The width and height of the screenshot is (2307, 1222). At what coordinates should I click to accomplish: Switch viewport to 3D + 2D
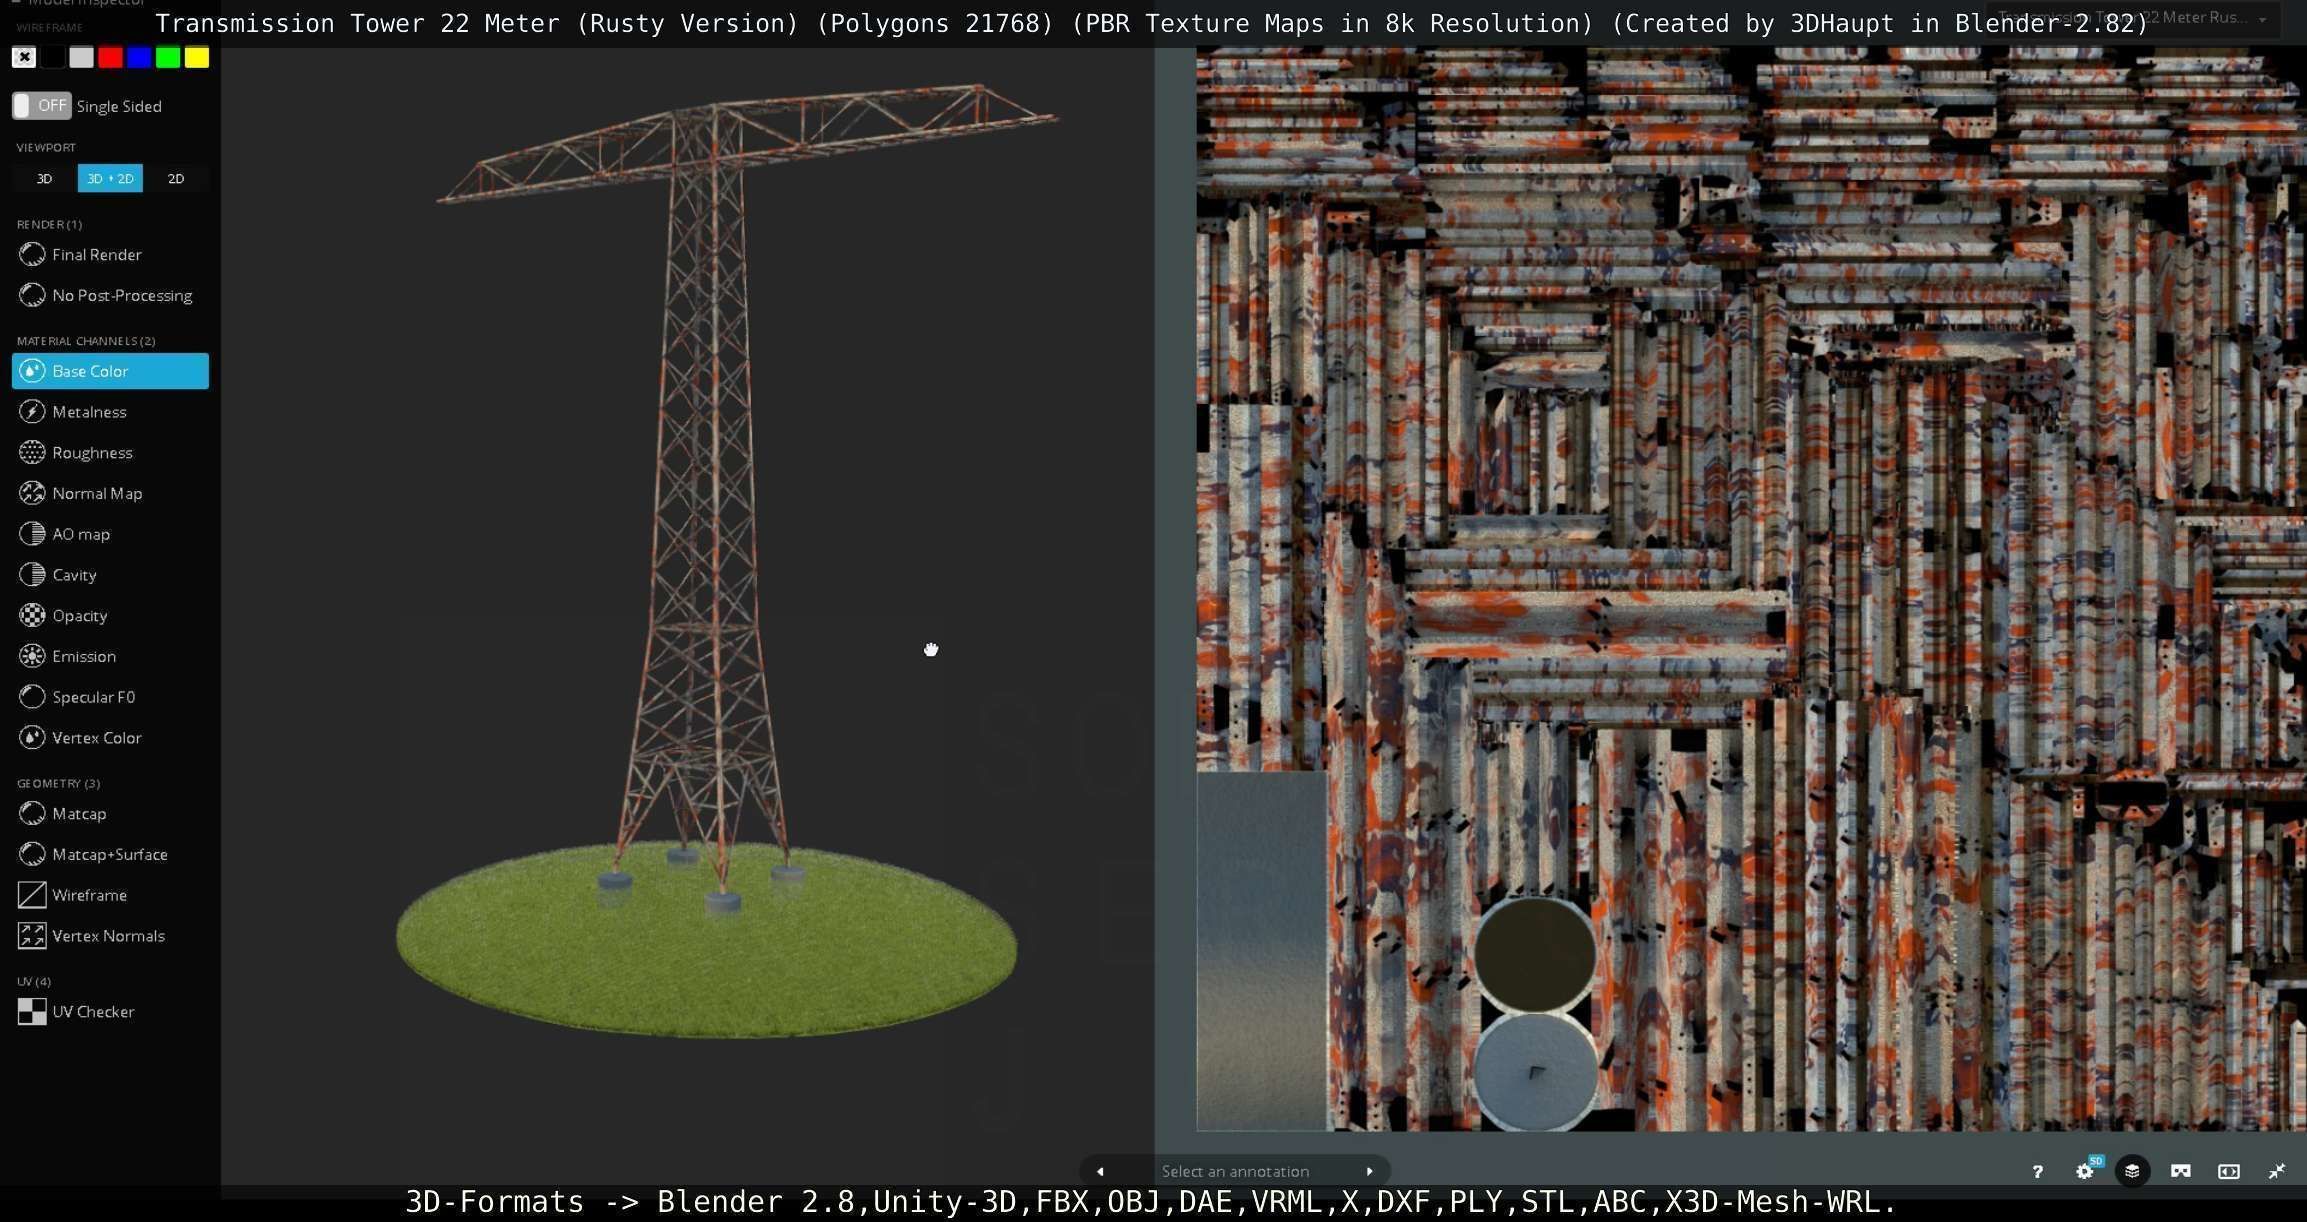point(110,179)
